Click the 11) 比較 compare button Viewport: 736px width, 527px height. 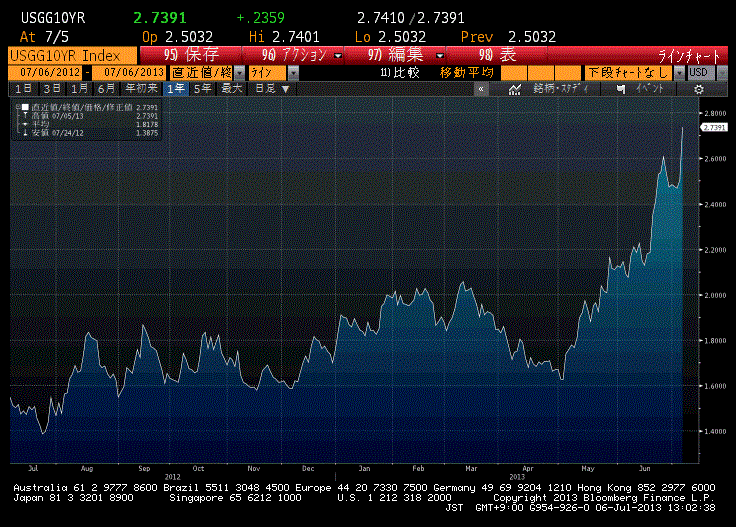[x=399, y=73]
